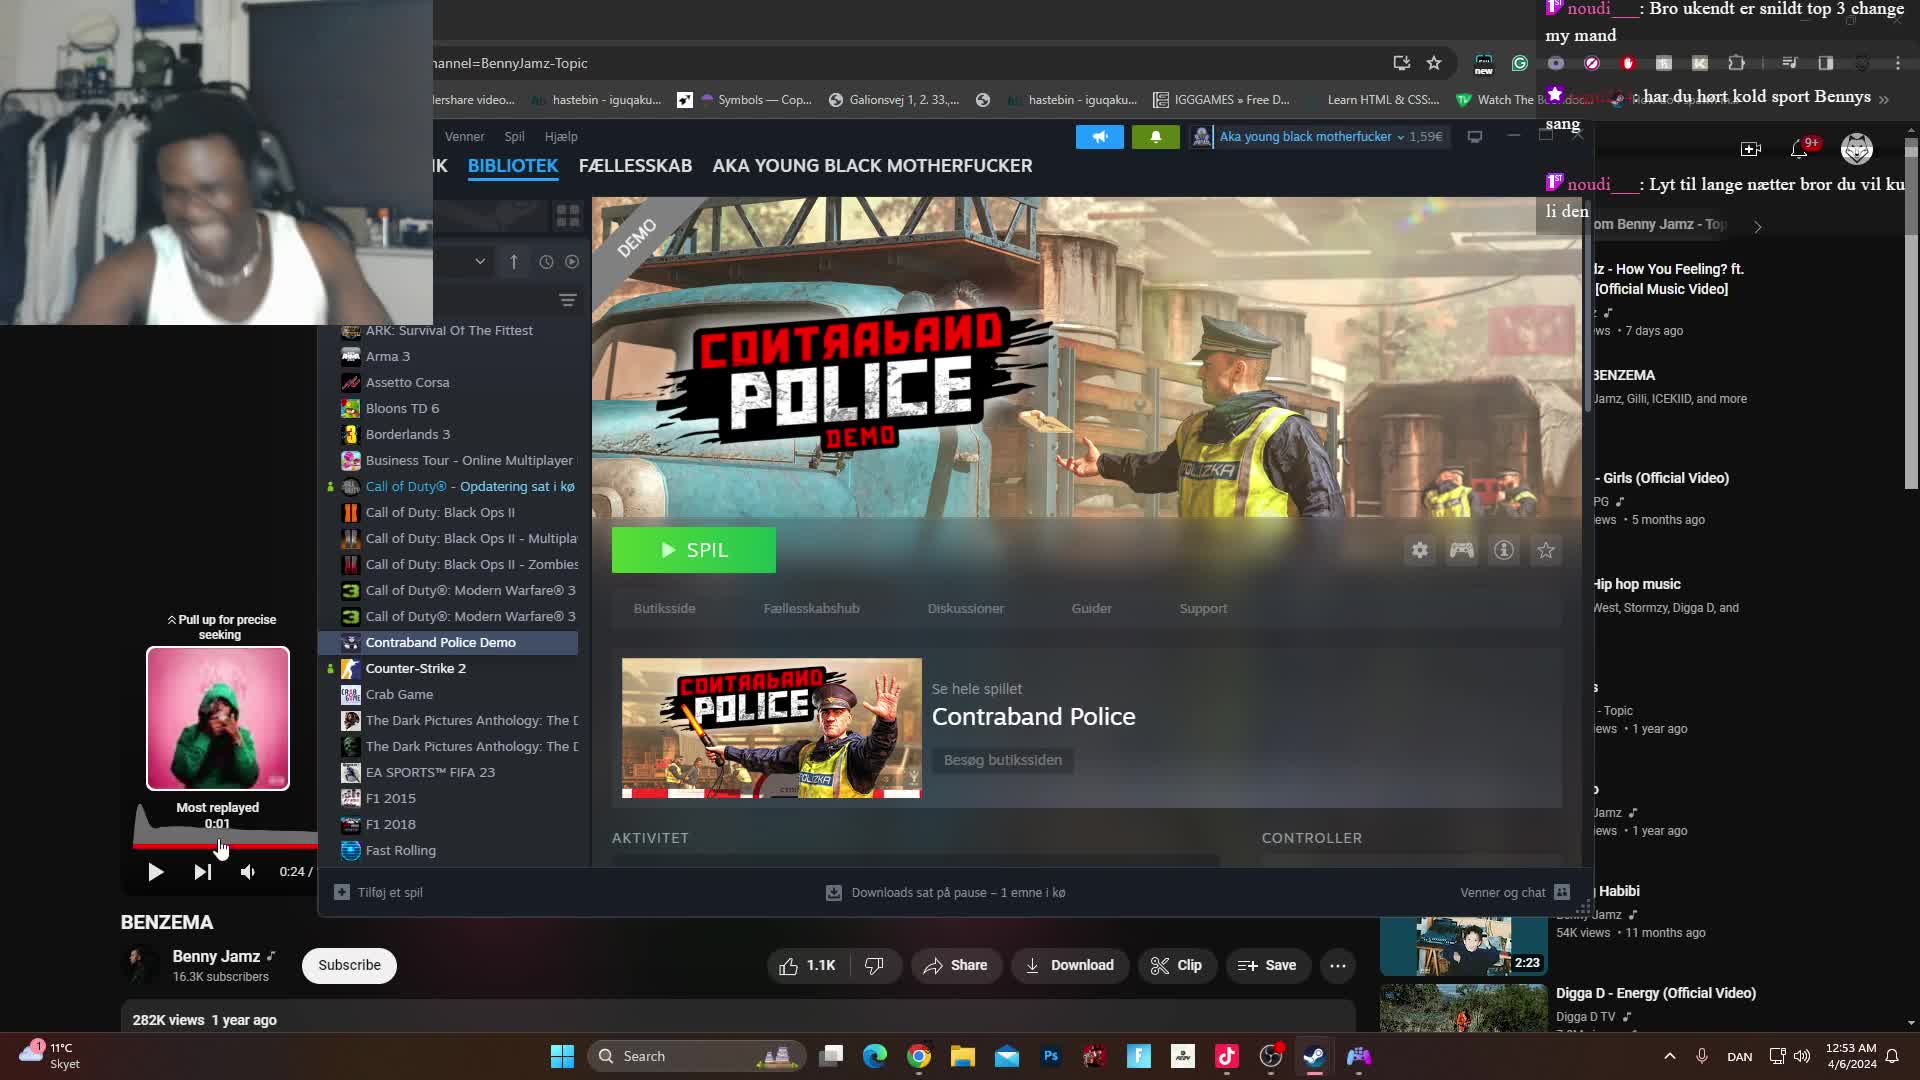Open Windows Start menu
This screenshot has width=1920, height=1080.
(x=562, y=1056)
